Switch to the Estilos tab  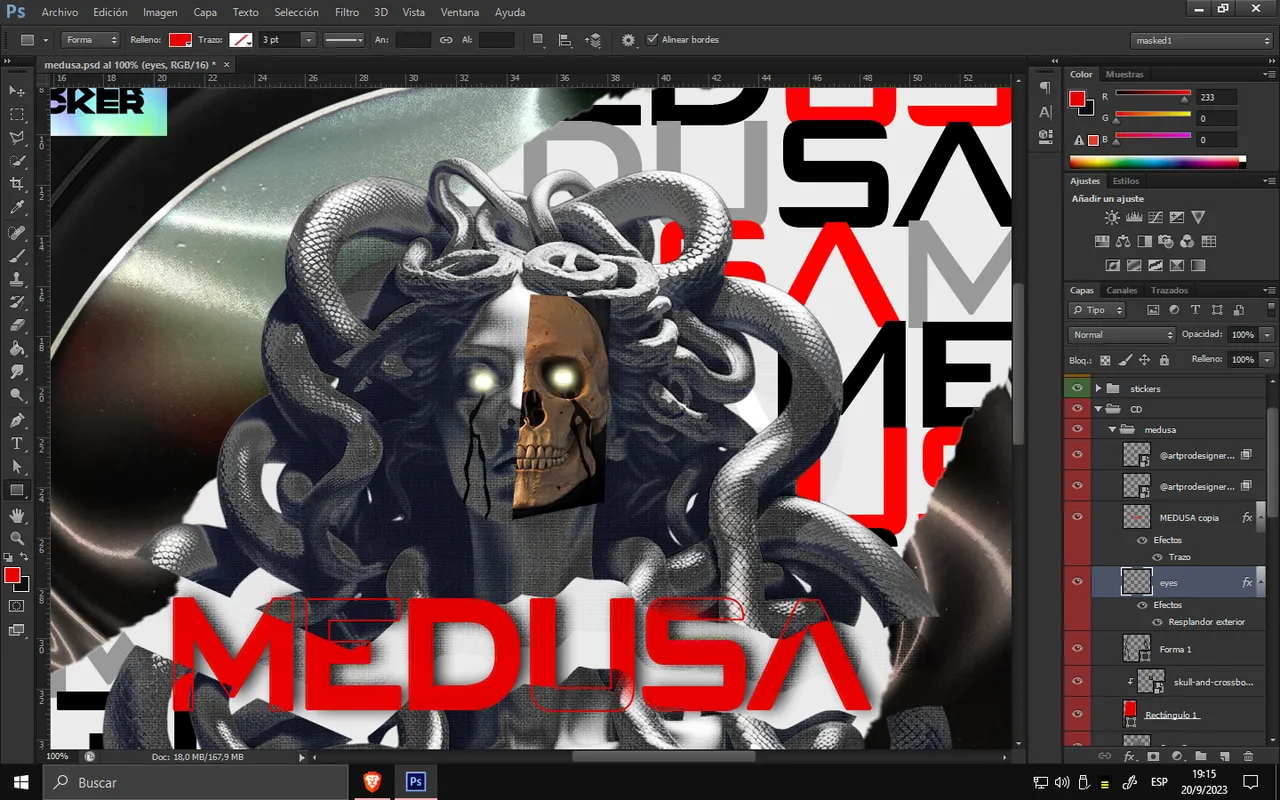tap(1126, 181)
